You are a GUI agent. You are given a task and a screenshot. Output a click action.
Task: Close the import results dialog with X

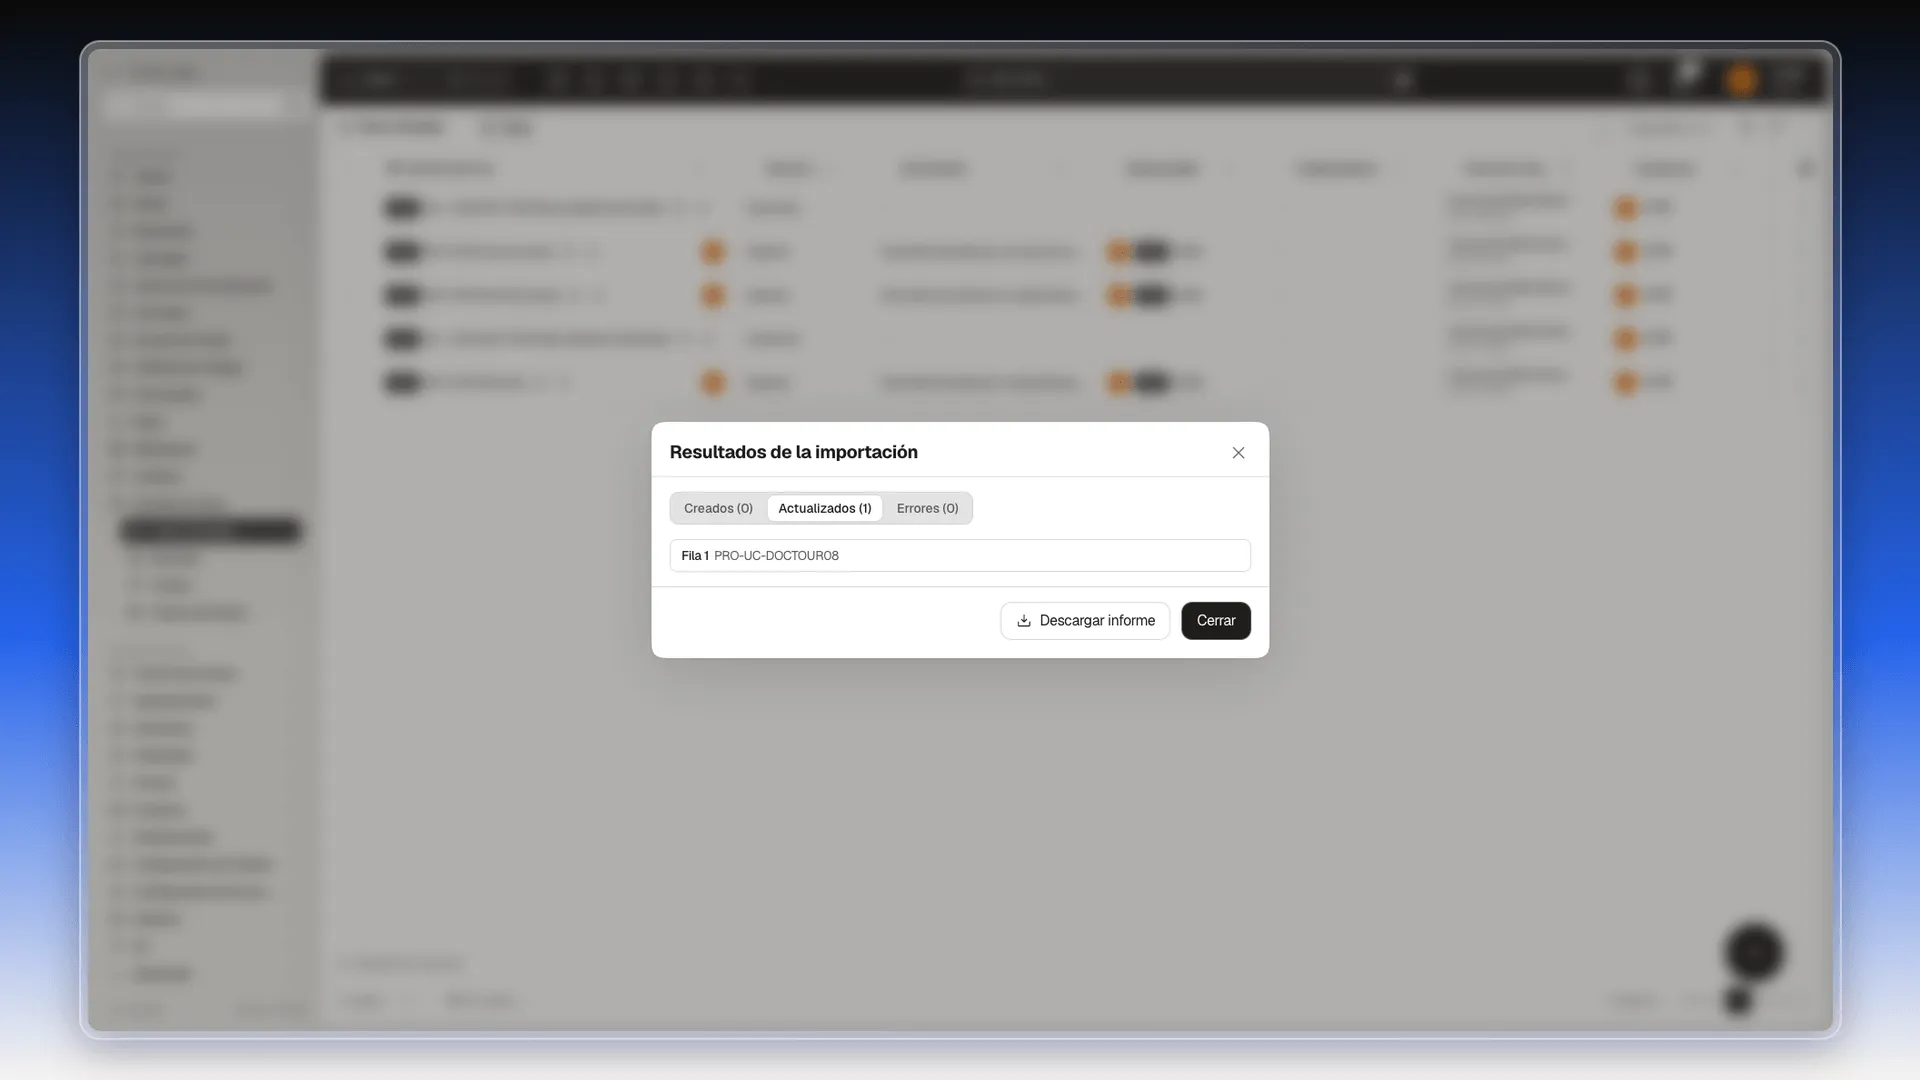coord(1238,453)
